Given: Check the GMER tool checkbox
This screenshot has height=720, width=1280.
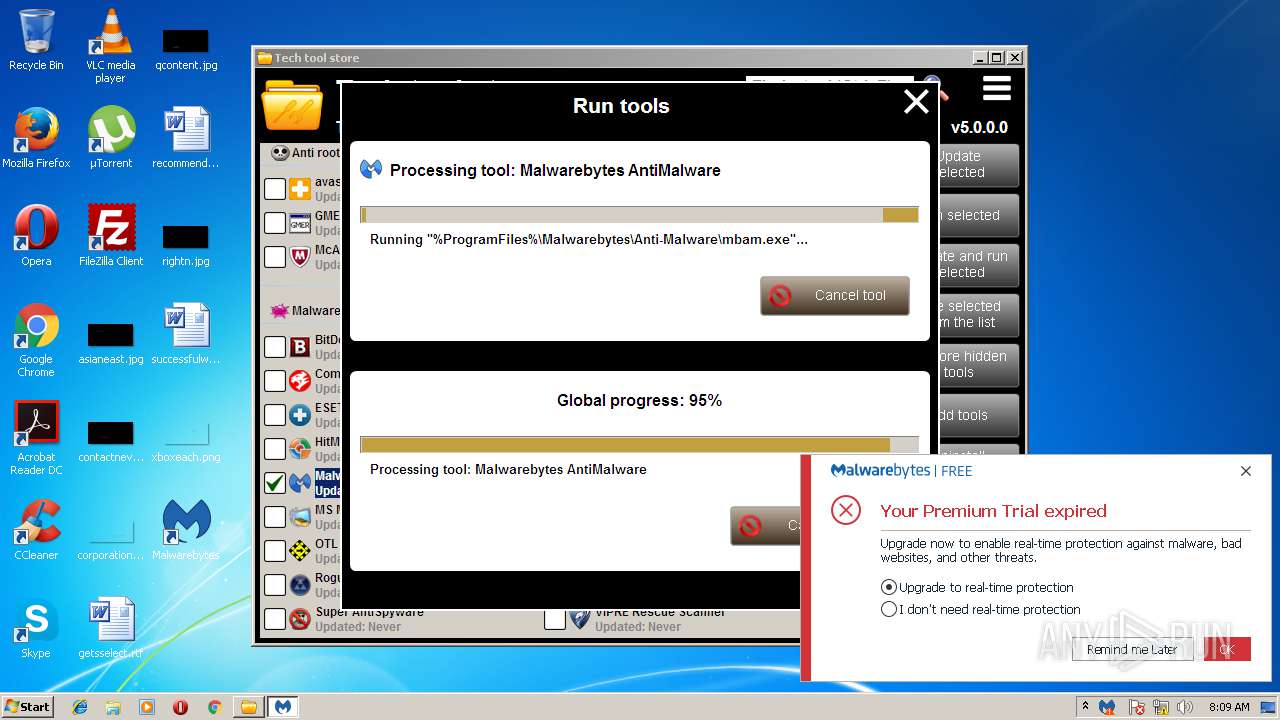Looking at the screenshot, I should tap(275, 222).
